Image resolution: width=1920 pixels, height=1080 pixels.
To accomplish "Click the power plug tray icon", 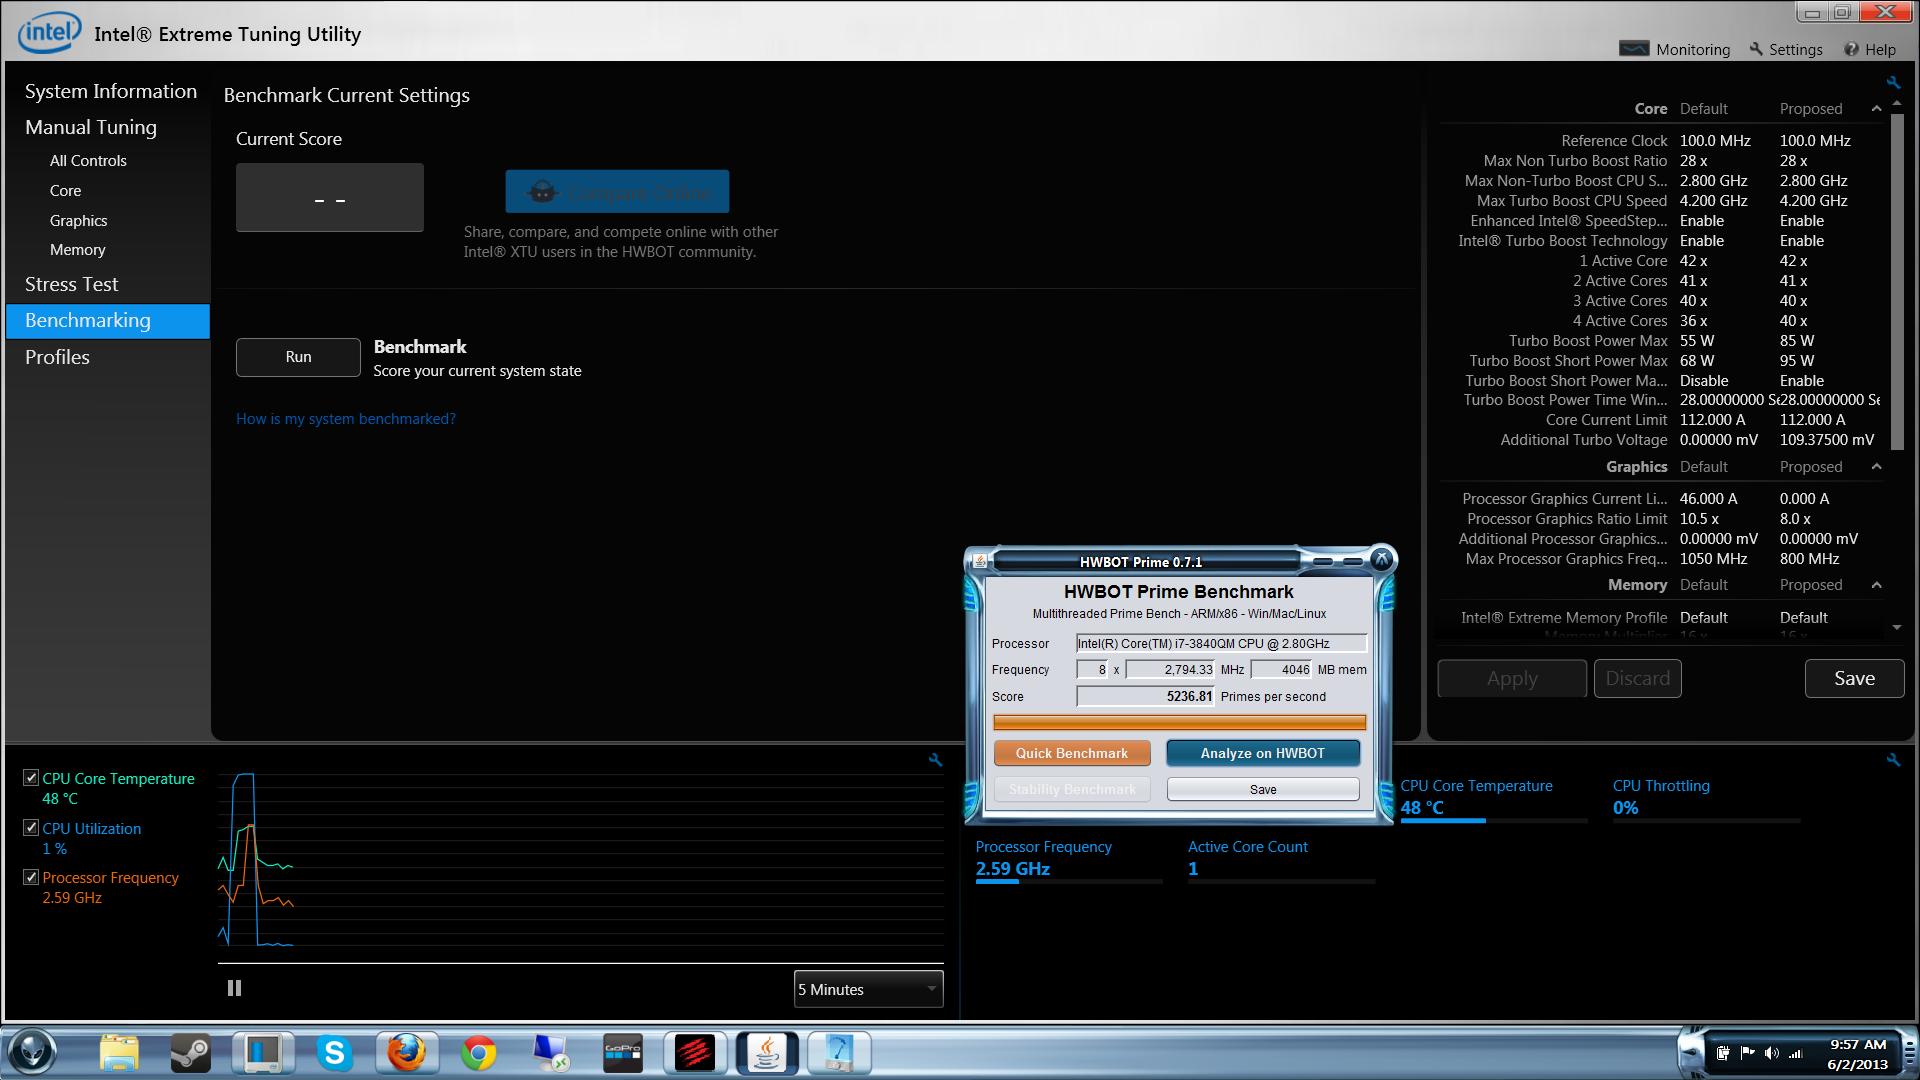I will [1723, 1053].
